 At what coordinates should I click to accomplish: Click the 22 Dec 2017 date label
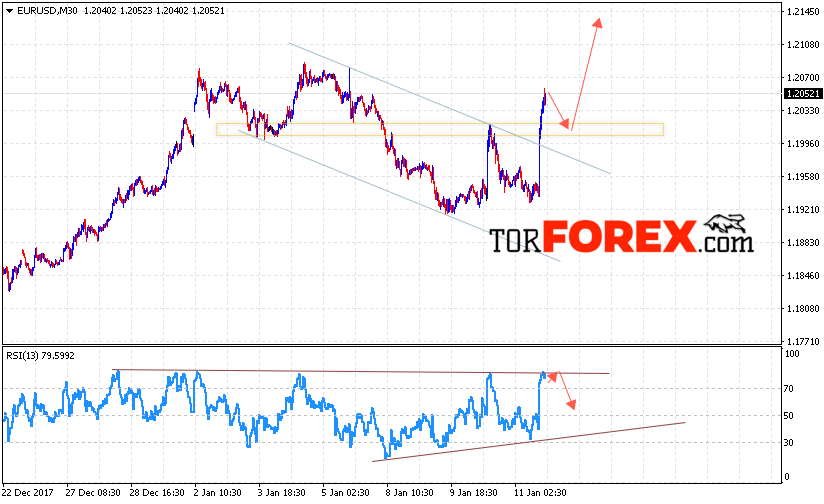(x=28, y=493)
